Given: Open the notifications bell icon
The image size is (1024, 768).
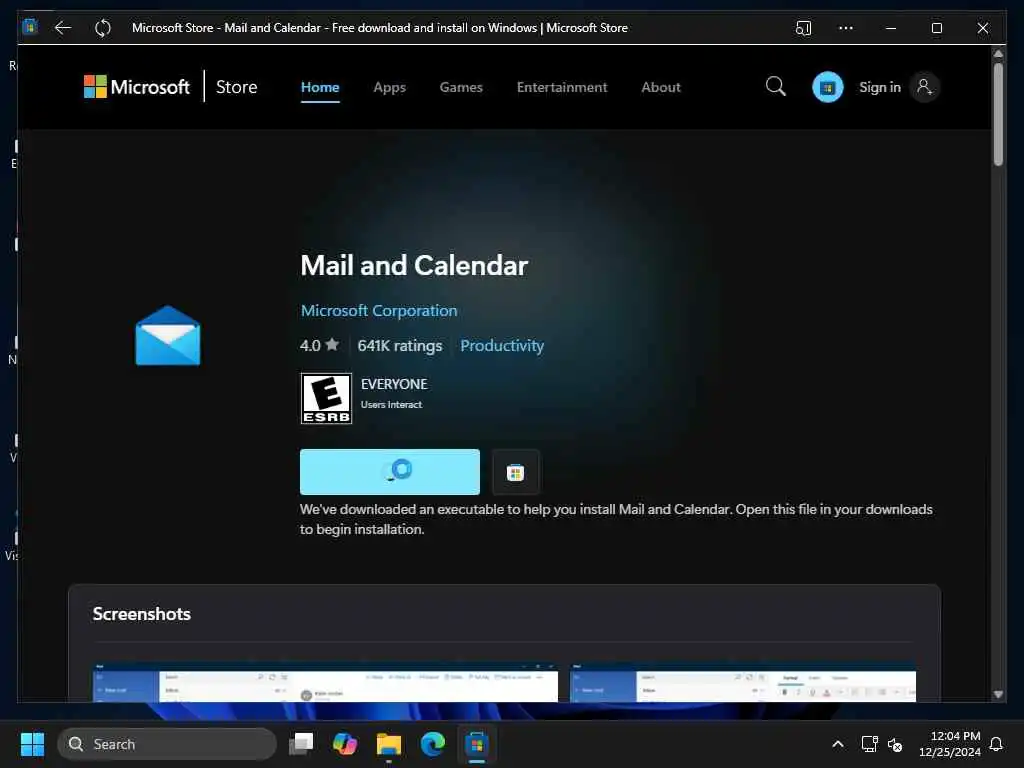Looking at the screenshot, I should pos(996,744).
